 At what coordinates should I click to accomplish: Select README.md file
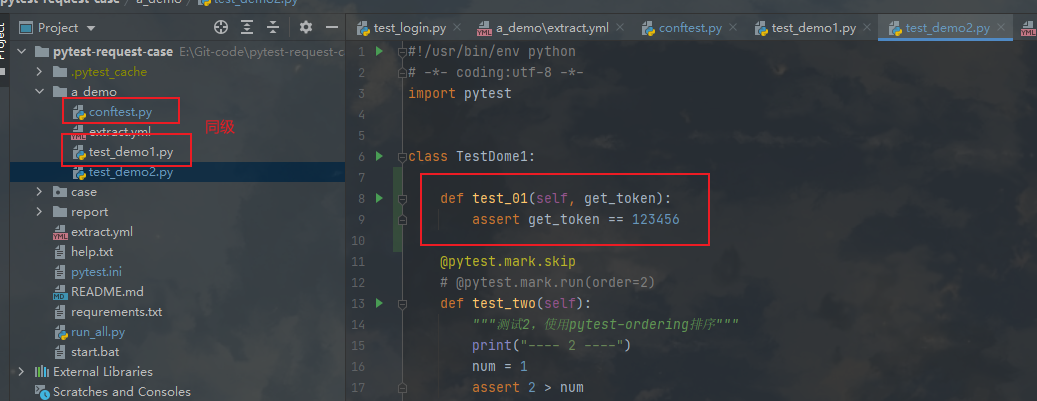(x=98, y=292)
